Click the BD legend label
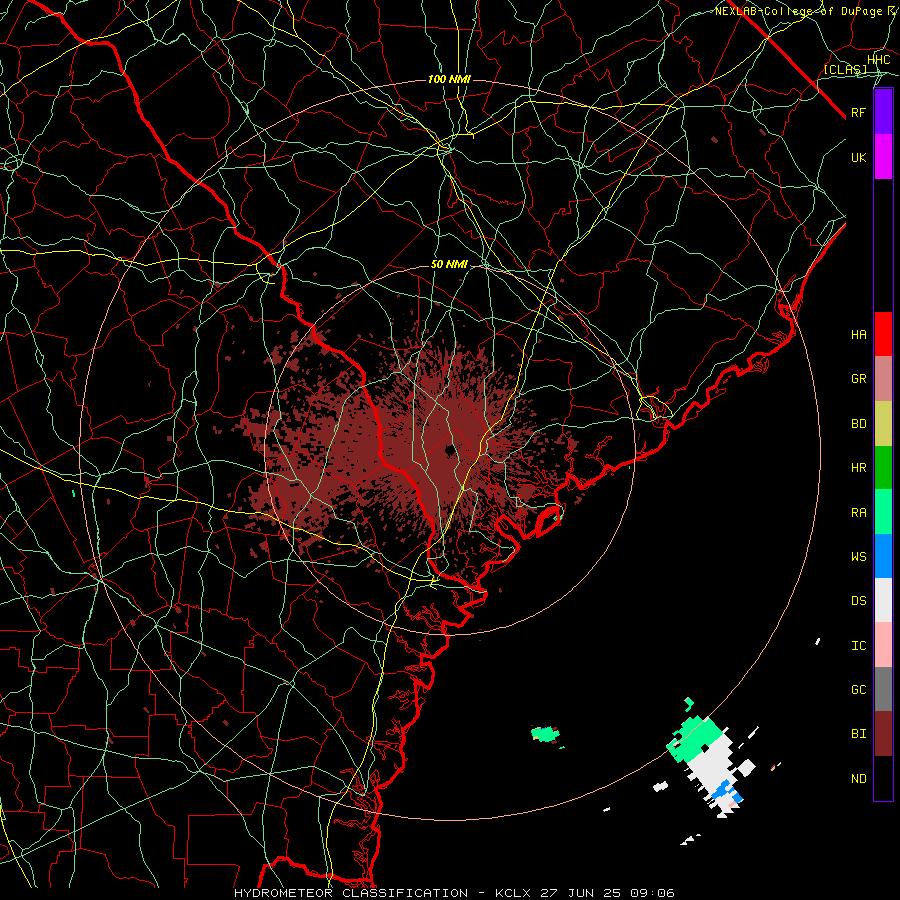Viewport: 900px width, 900px height. pos(859,424)
